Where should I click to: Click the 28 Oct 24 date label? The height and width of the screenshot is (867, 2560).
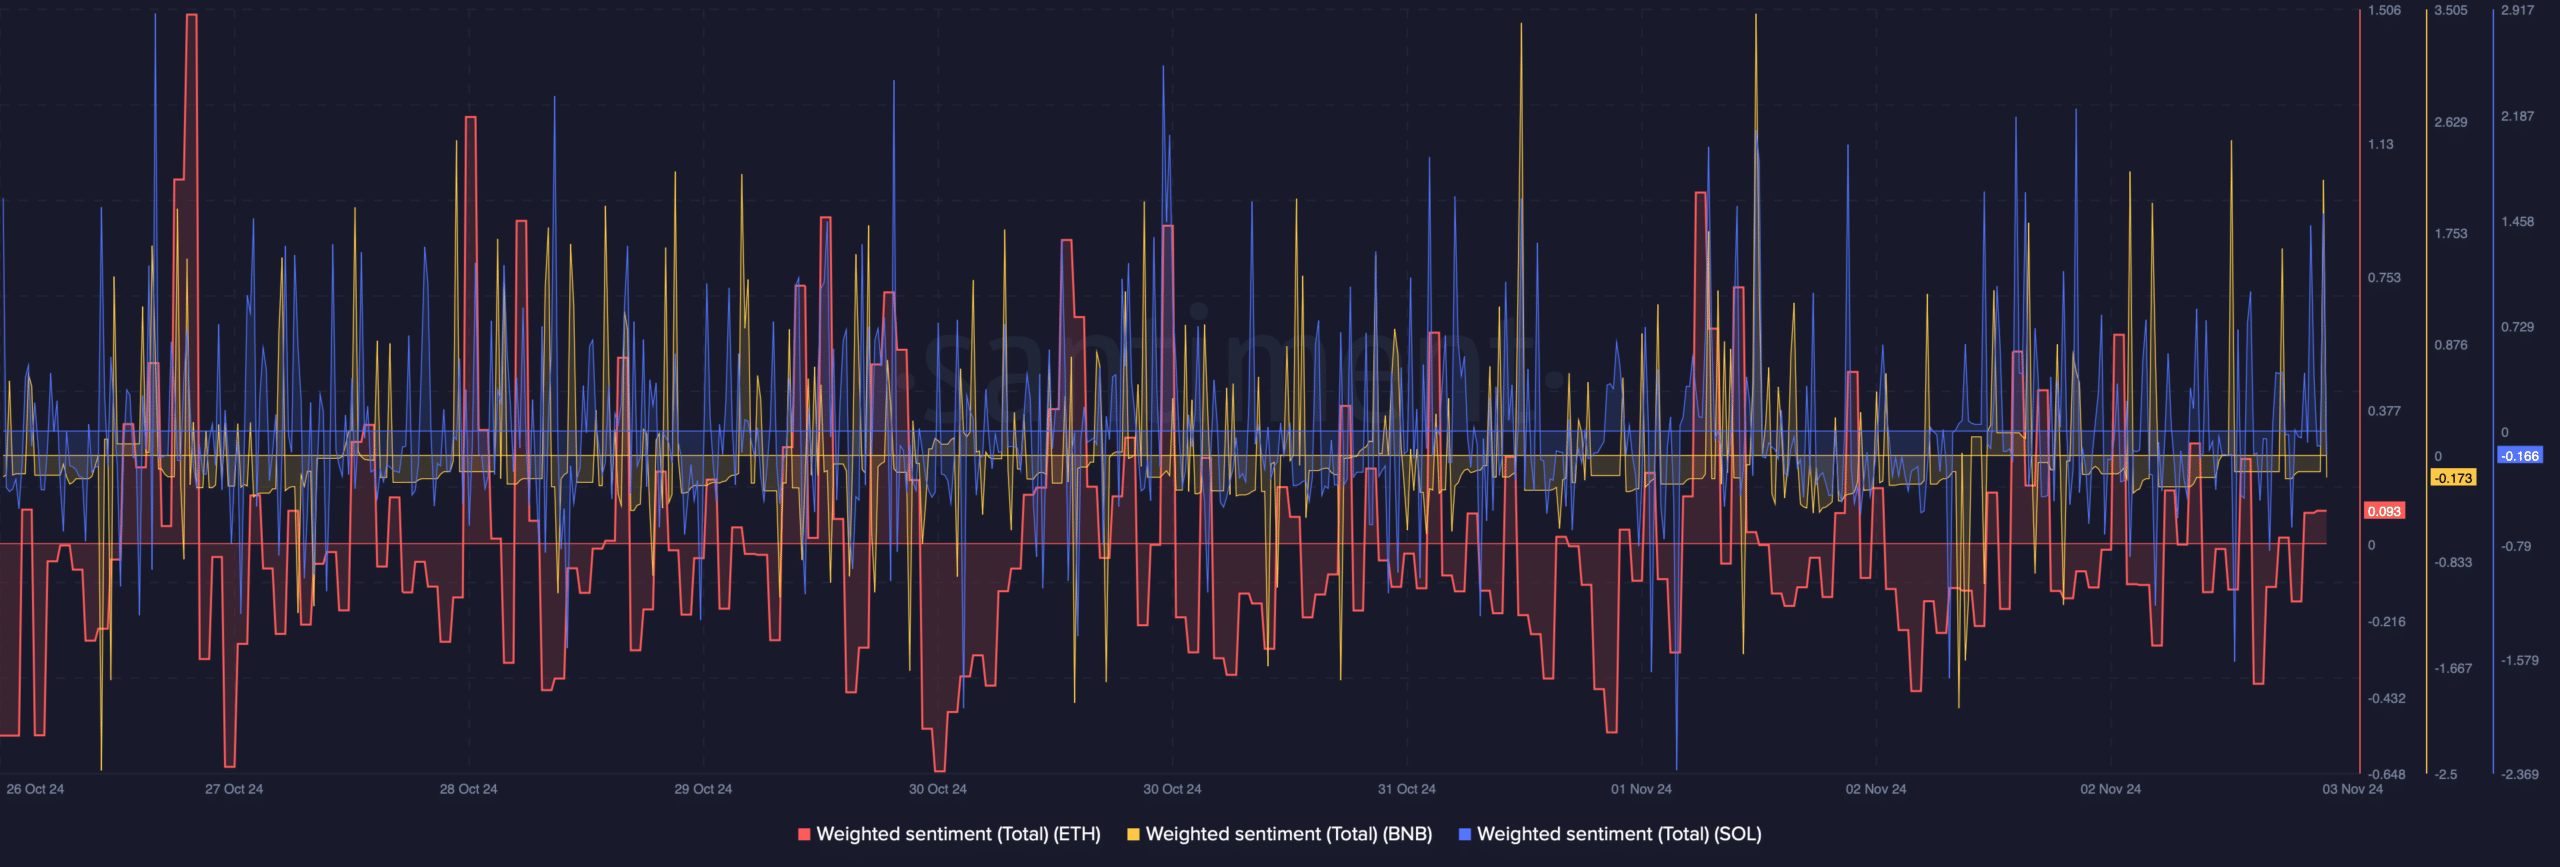click(x=468, y=789)
